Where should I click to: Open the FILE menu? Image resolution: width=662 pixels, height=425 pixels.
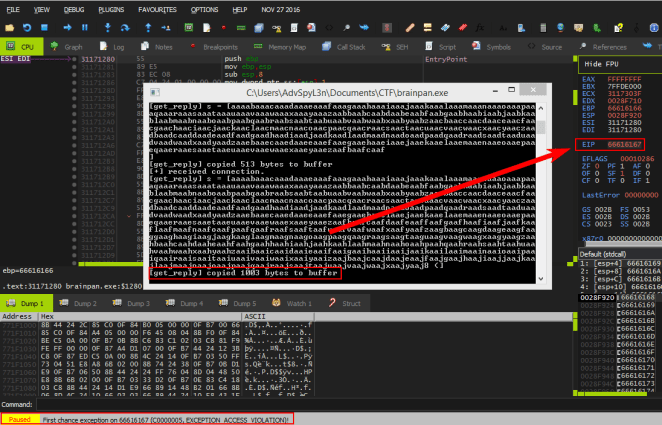pos(13,9)
